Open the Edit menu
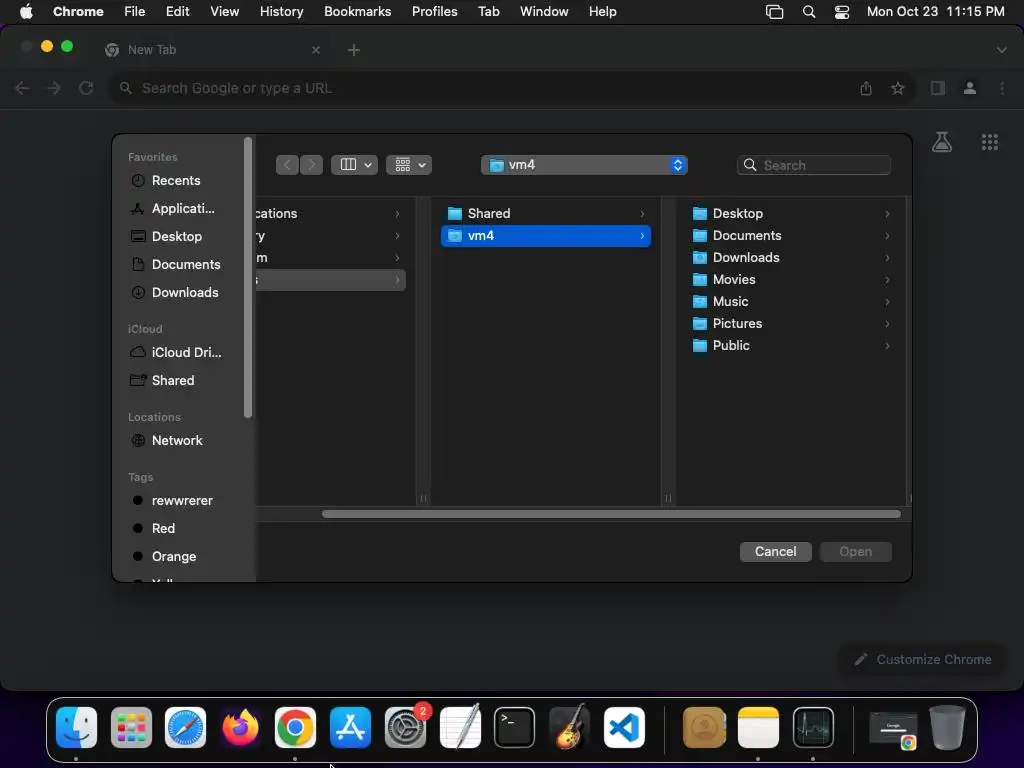1024x768 pixels. pos(177,12)
